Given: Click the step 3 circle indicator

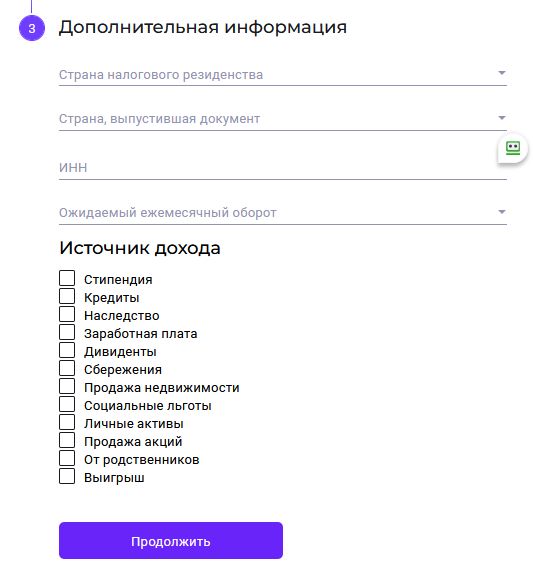Looking at the screenshot, I should coord(32,28).
